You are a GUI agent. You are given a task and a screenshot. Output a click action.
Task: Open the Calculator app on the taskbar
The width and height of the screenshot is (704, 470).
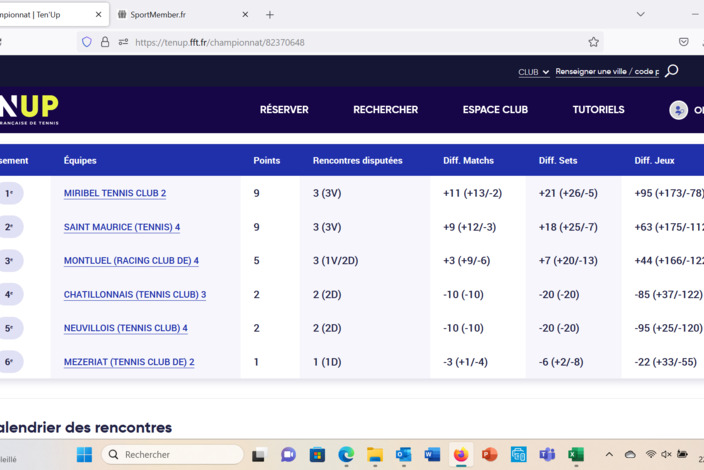pos(519,455)
